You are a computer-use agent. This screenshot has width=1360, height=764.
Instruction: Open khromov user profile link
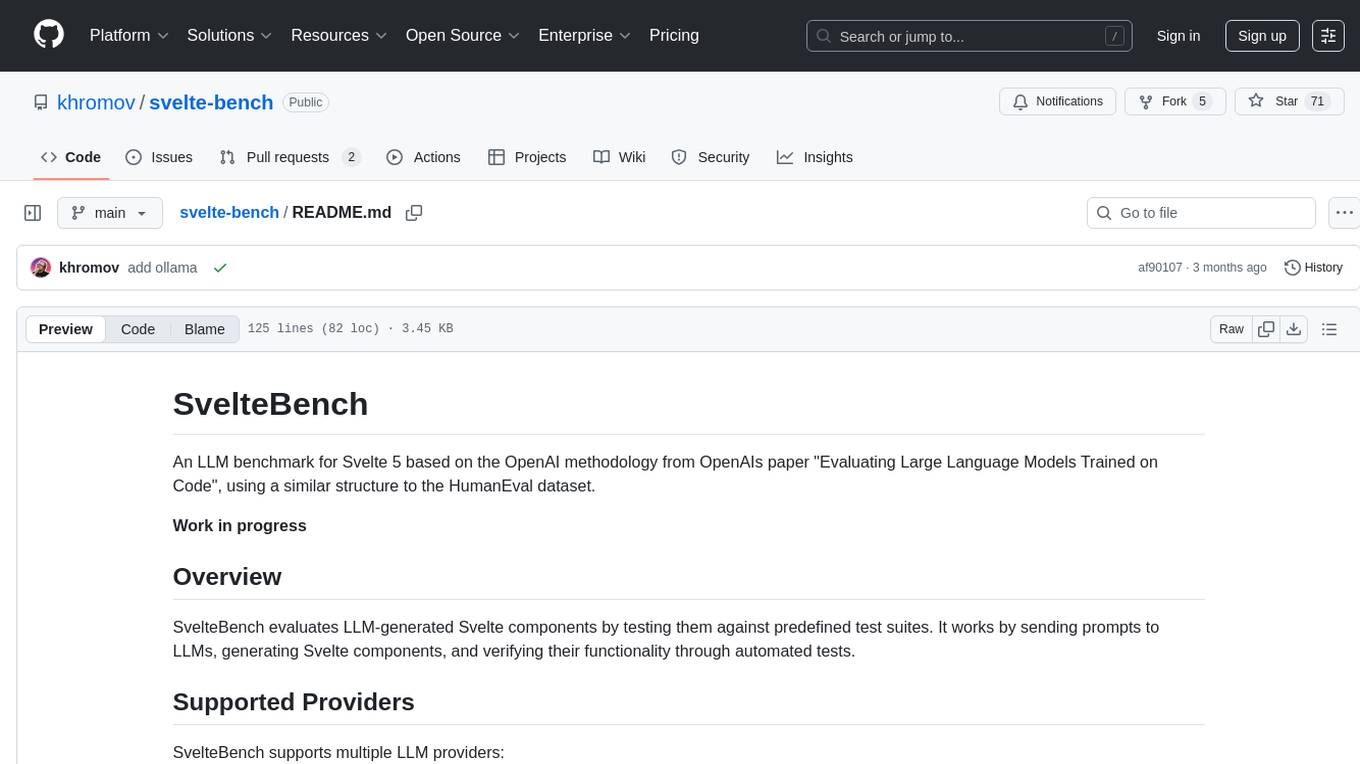click(x=96, y=102)
